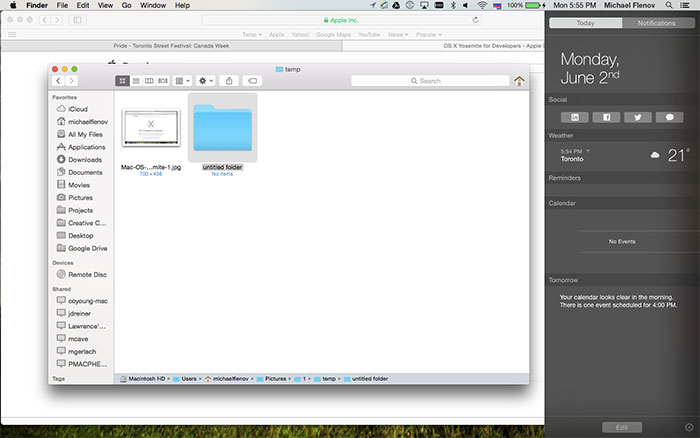Open the Action gear dropdown menu
Screen dimensions: 700x438
pyautogui.click(x=206, y=80)
